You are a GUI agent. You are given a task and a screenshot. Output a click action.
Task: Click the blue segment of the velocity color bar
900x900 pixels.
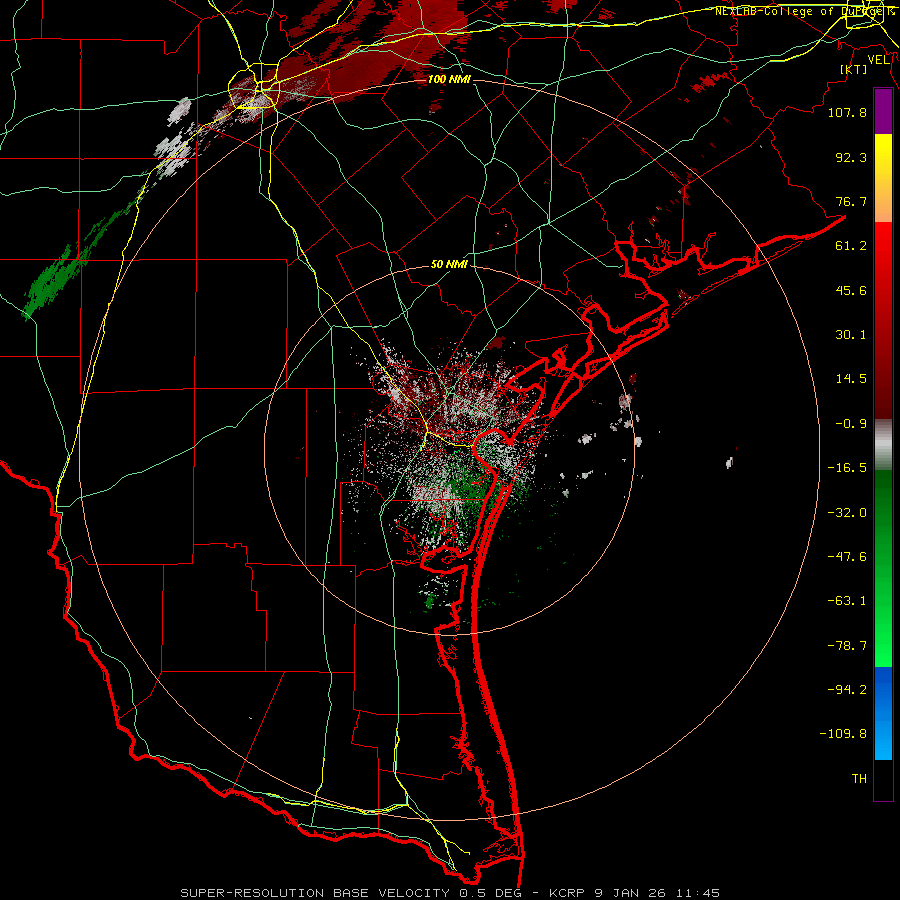coord(883,713)
